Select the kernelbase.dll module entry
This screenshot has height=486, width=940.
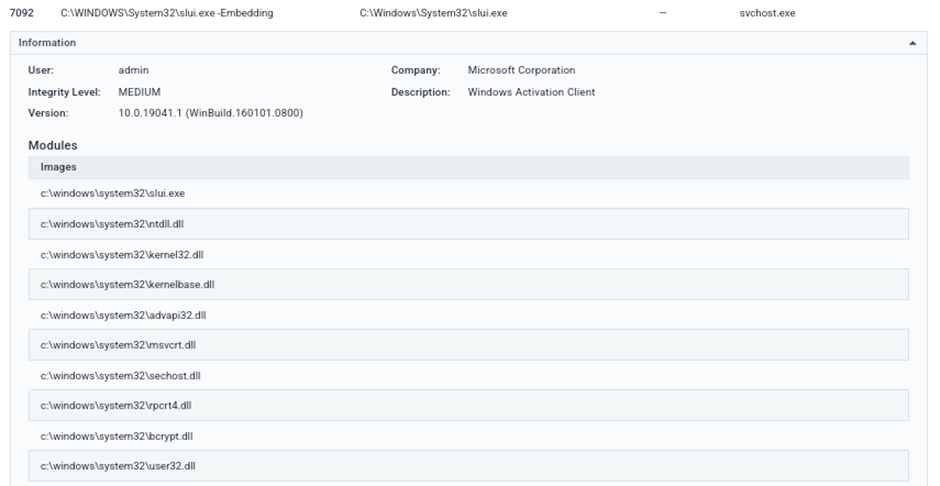tap(127, 284)
